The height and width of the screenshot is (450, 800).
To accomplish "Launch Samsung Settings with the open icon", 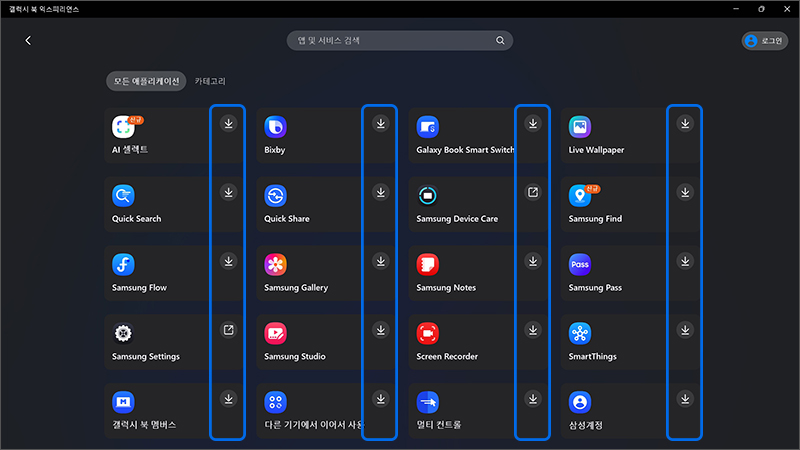I will pos(228,329).
